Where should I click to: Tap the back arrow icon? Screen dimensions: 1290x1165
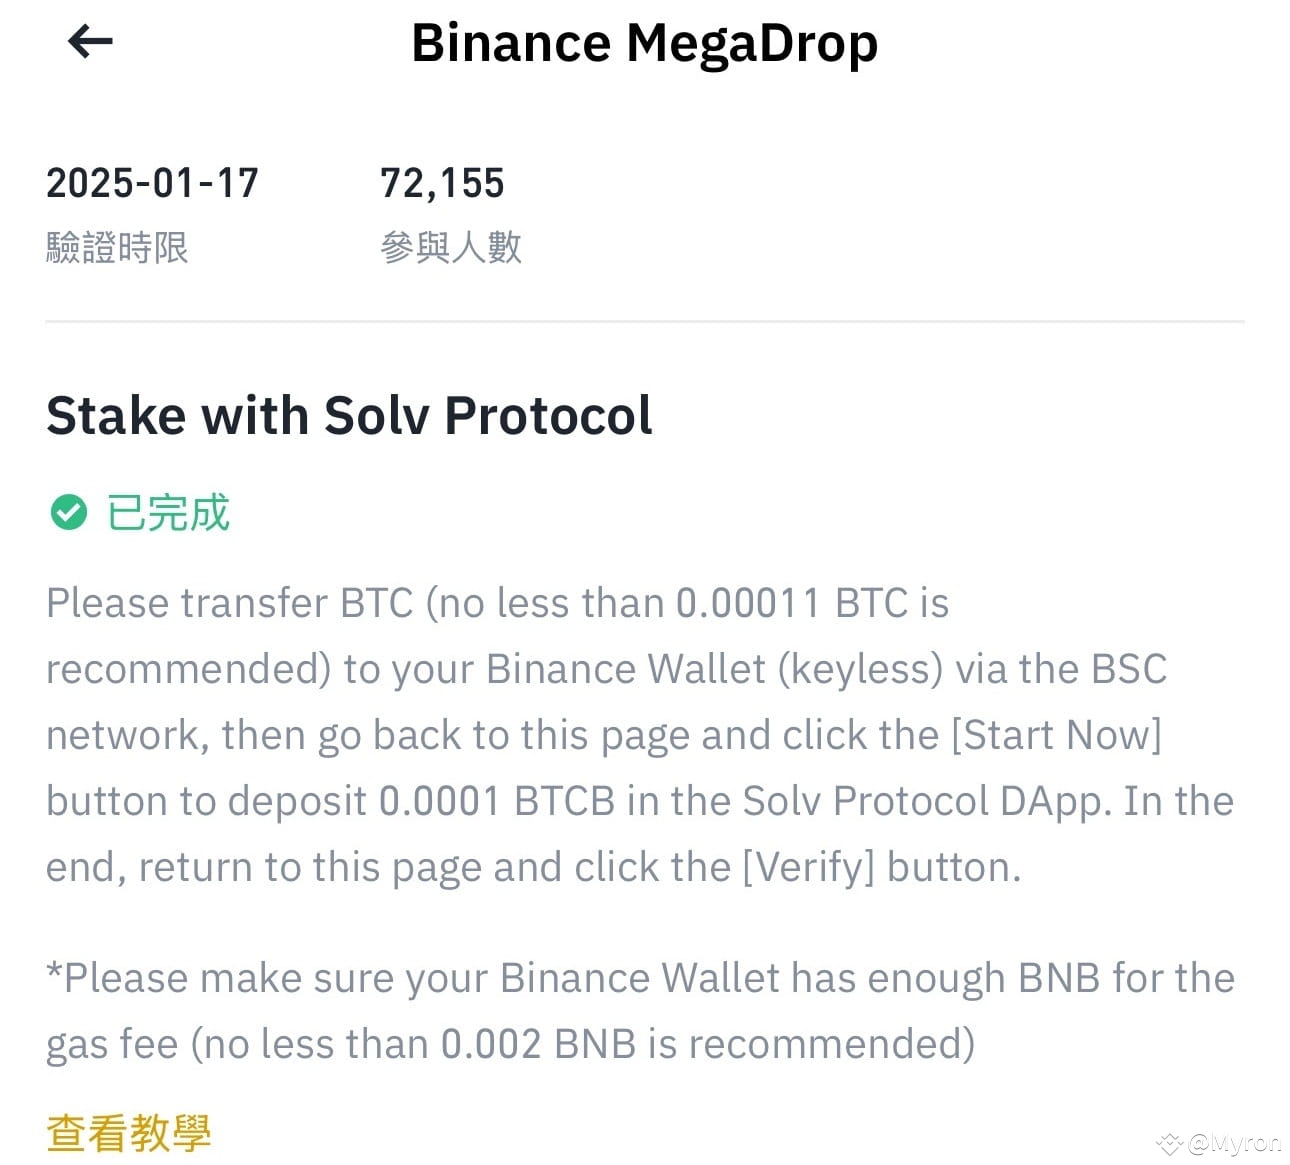pos(90,41)
